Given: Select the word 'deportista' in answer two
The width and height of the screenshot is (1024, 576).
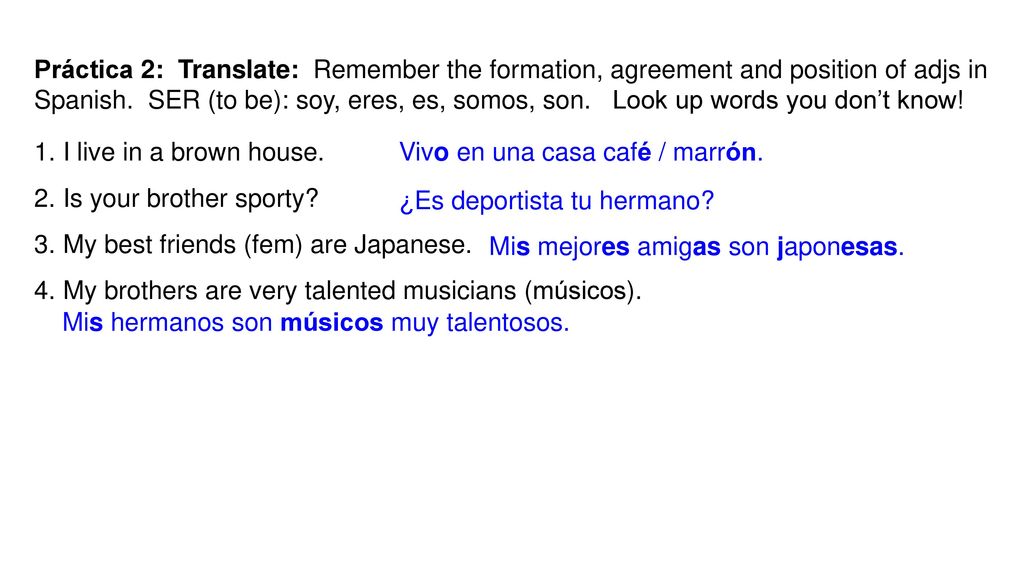Looking at the screenshot, I should (x=507, y=202).
